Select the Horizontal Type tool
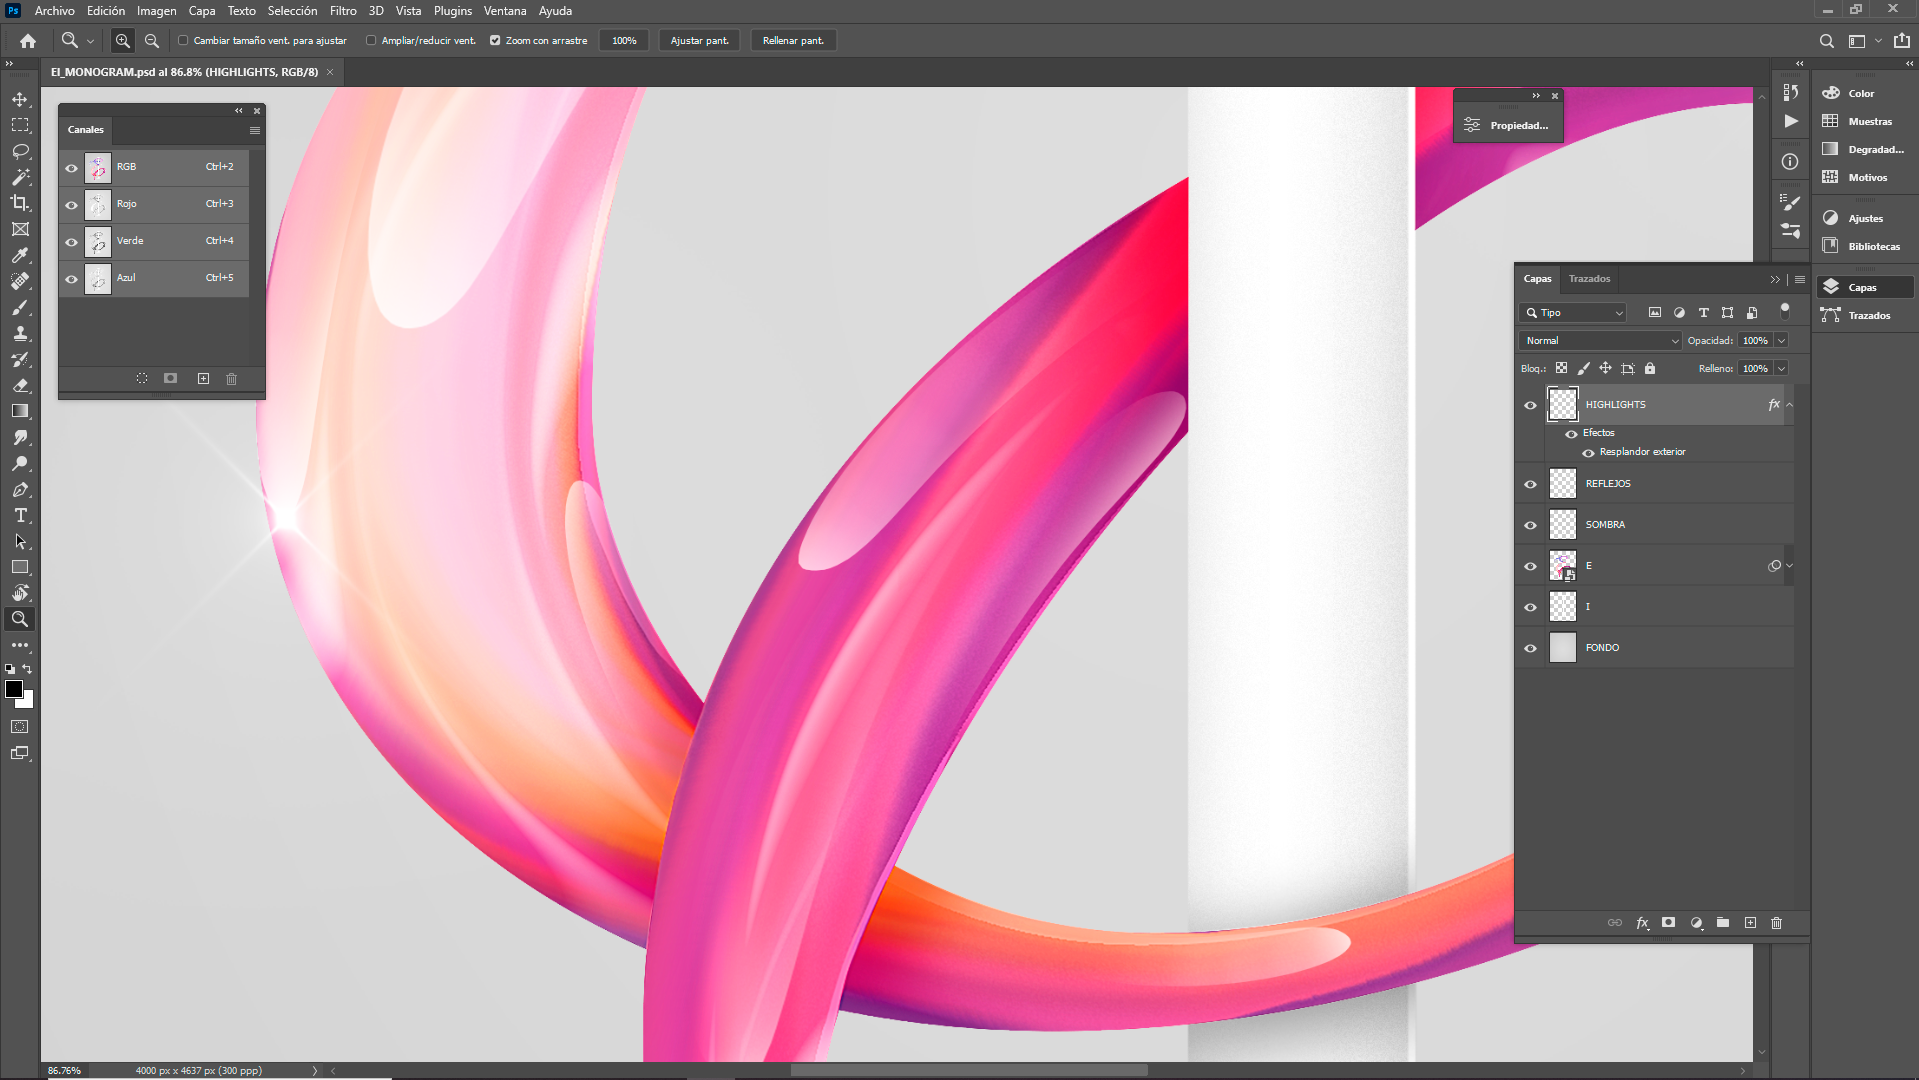Screen dimensions: 1919x1080 [x=20, y=515]
